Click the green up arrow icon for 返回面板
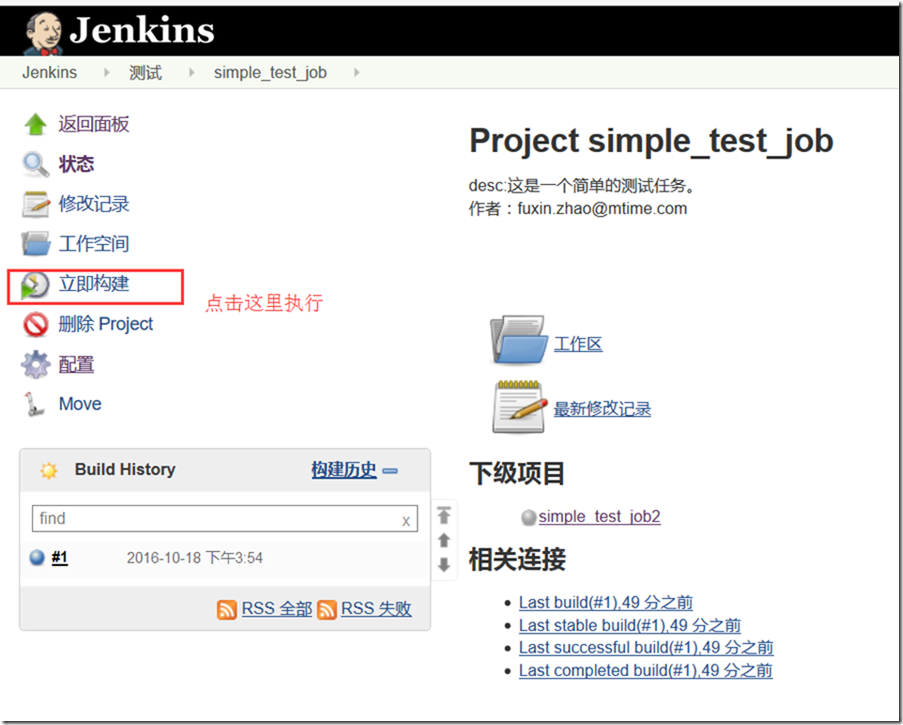Viewport: 903px width, 725px height. (x=36, y=124)
